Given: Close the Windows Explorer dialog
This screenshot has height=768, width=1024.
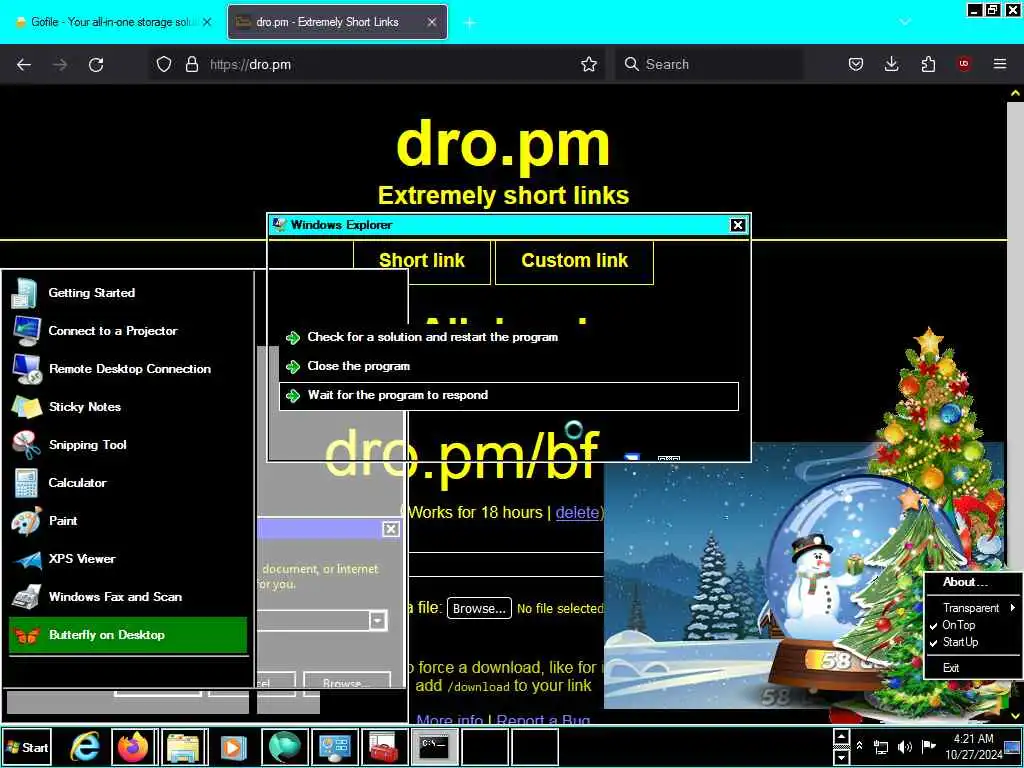Looking at the screenshot, I should pos(737,225).
